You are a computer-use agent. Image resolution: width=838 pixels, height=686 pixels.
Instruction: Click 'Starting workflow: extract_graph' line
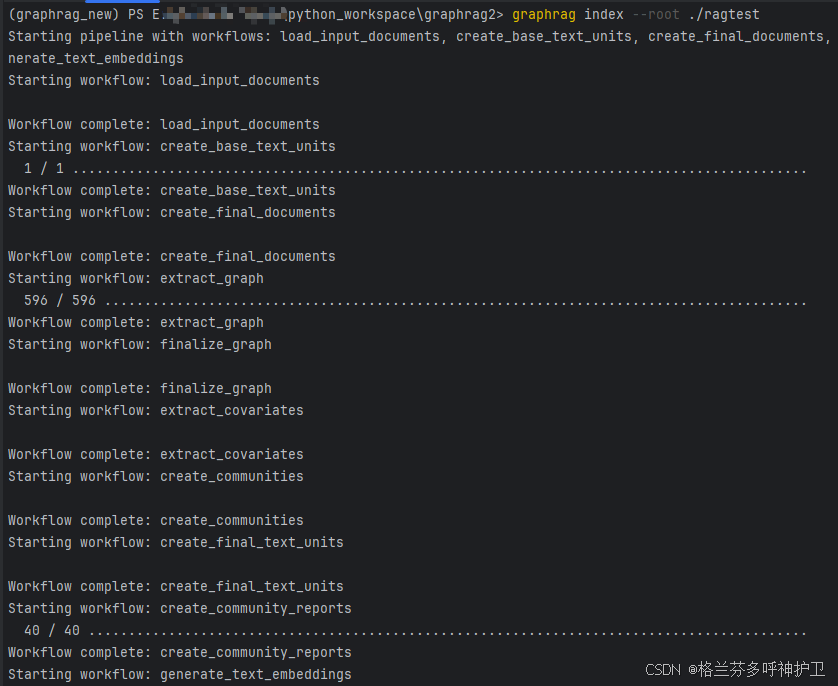136,278
